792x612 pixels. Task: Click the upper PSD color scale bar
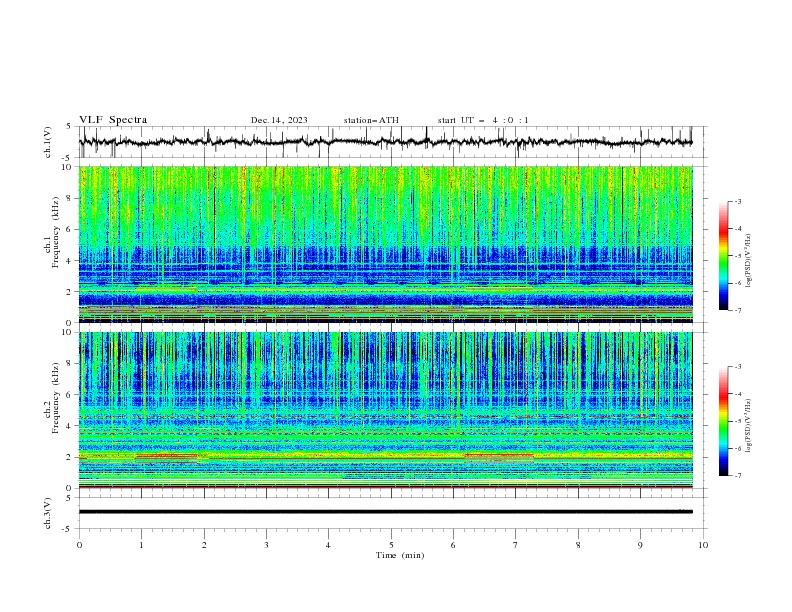coord(723,256)
